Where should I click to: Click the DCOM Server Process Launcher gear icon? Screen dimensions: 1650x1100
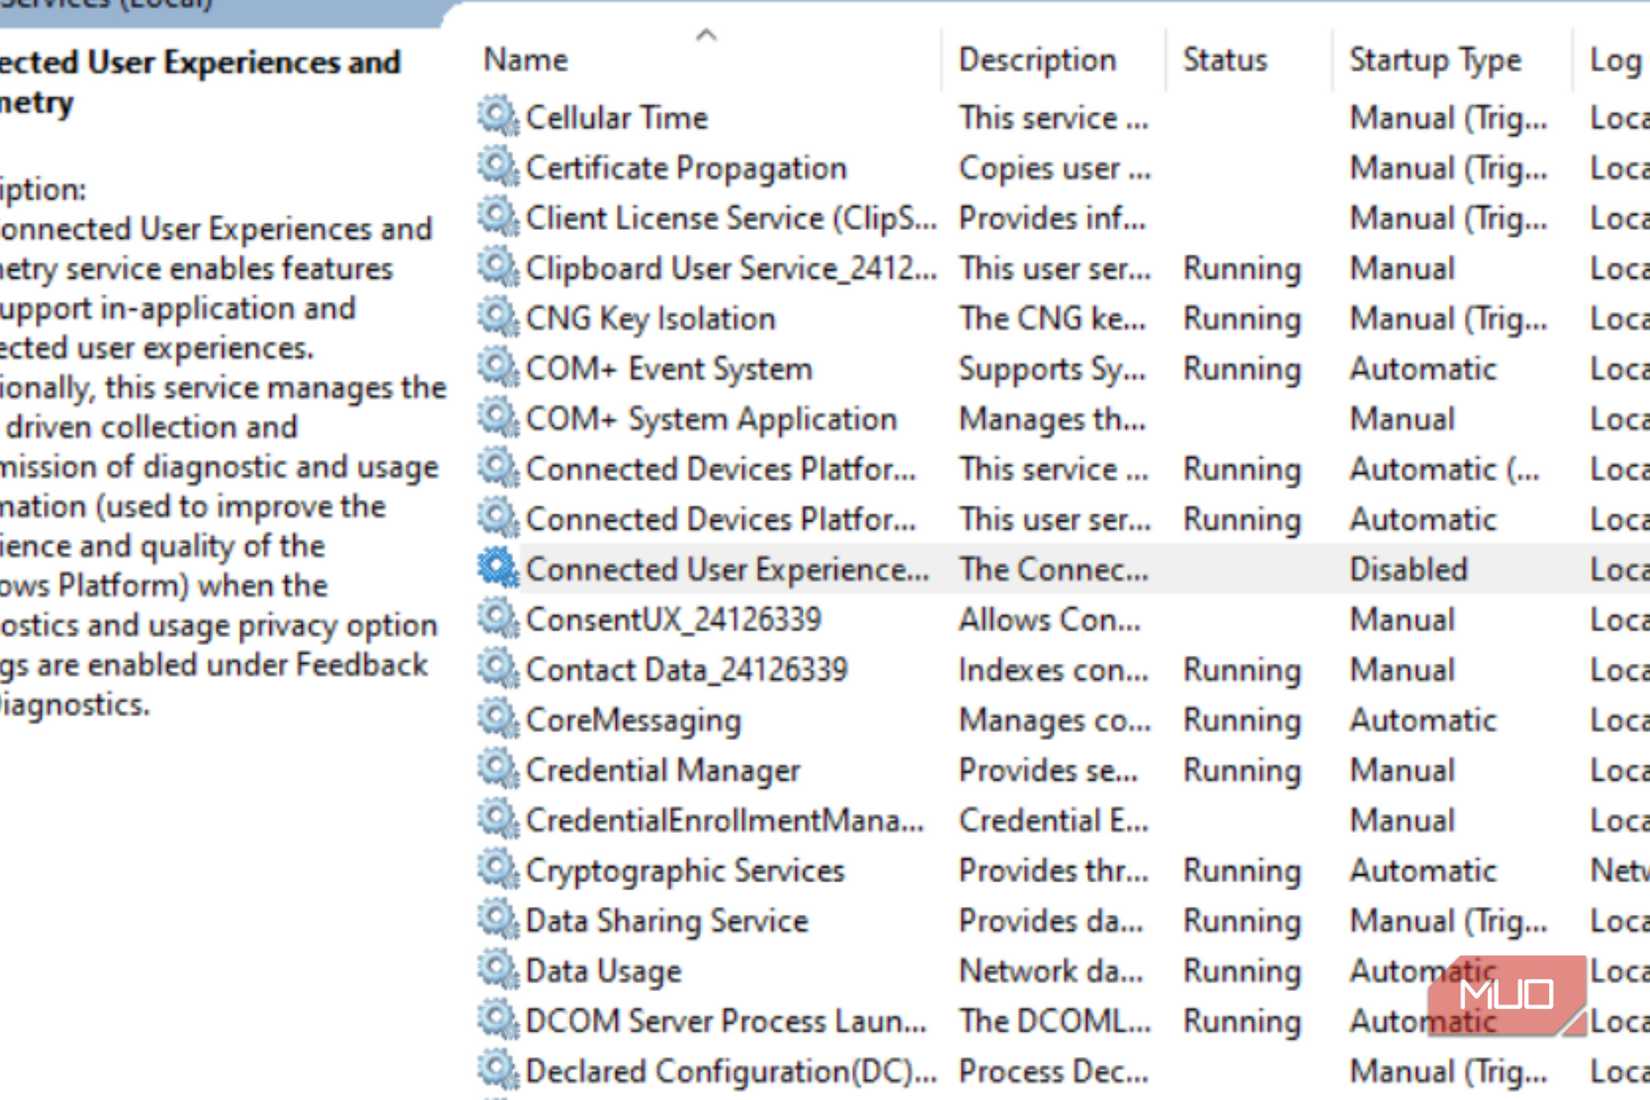498,1020
